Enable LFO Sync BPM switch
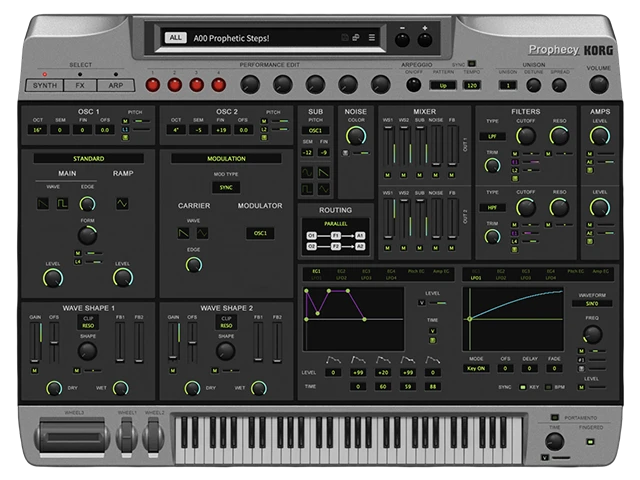Screen dimensions: 640x480 (x=548, y=387)
